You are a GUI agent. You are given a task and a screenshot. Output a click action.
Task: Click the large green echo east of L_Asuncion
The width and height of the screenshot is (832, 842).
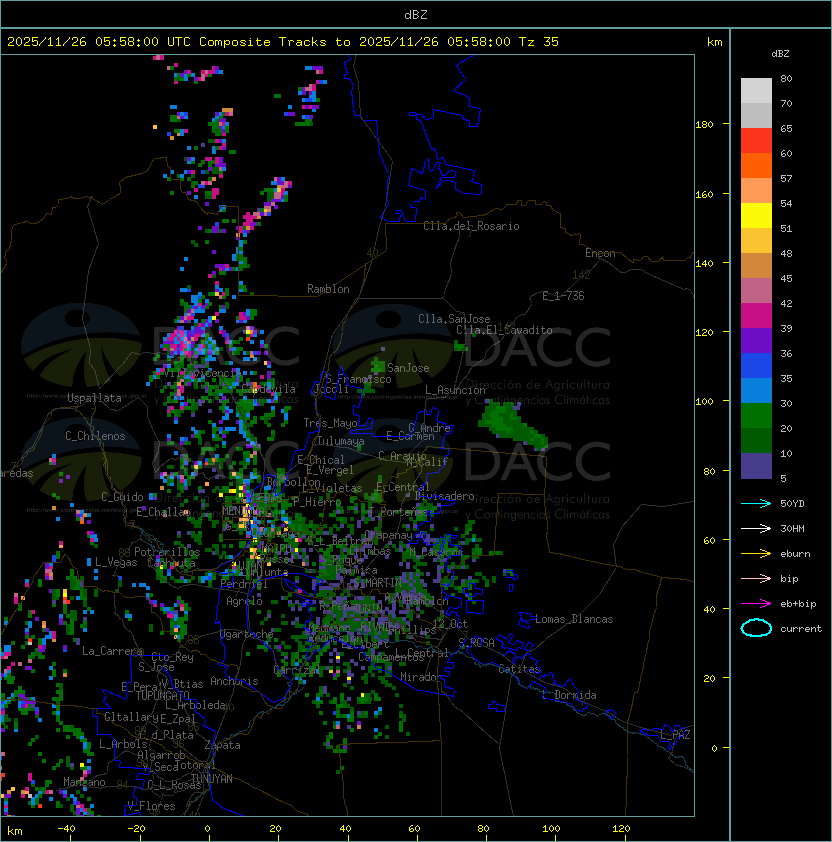click(512, 425)
